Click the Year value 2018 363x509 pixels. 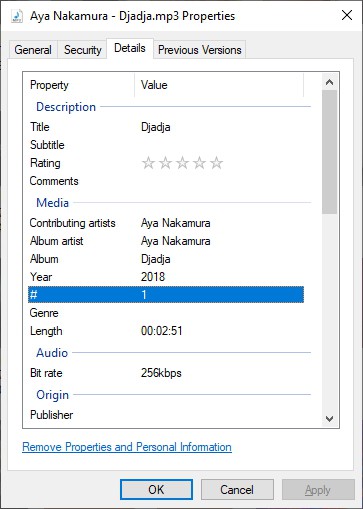click(153, 277)
